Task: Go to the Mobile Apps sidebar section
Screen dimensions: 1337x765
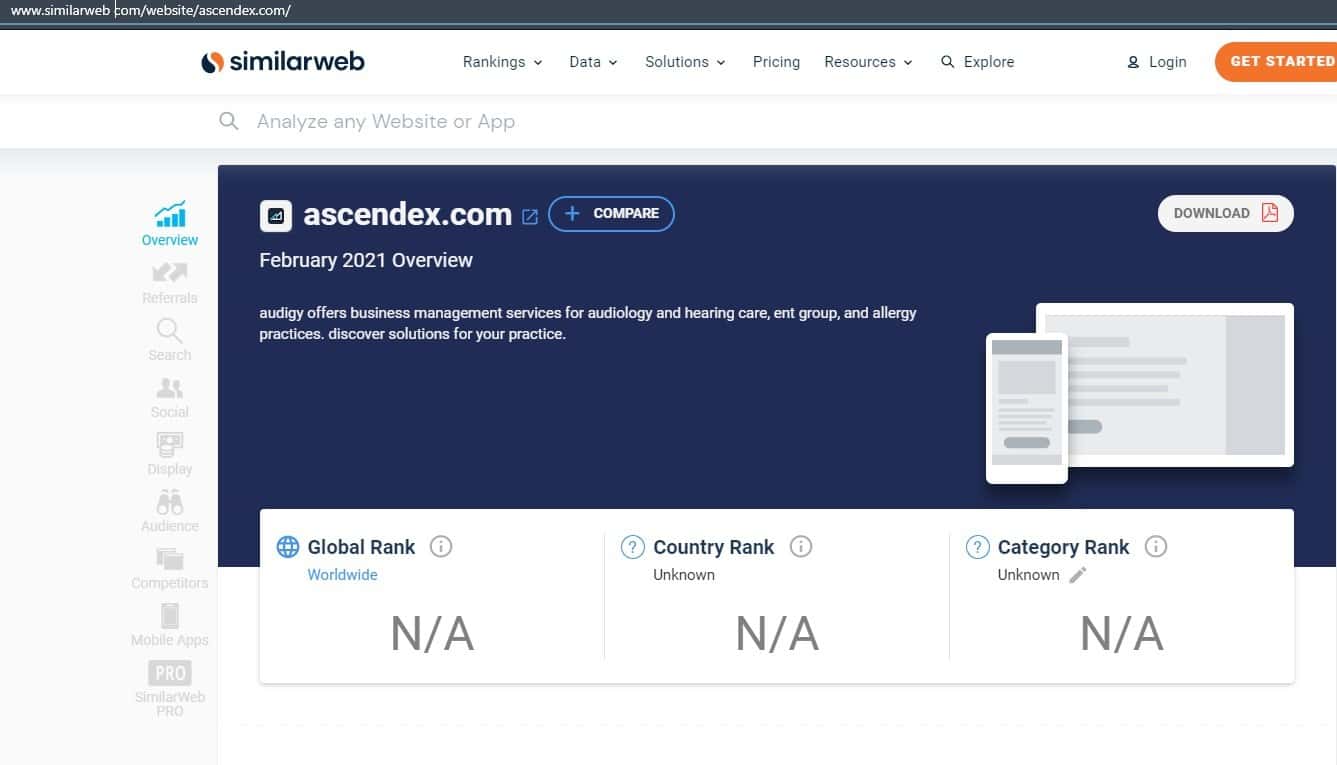Action: [x=170, y=624]
